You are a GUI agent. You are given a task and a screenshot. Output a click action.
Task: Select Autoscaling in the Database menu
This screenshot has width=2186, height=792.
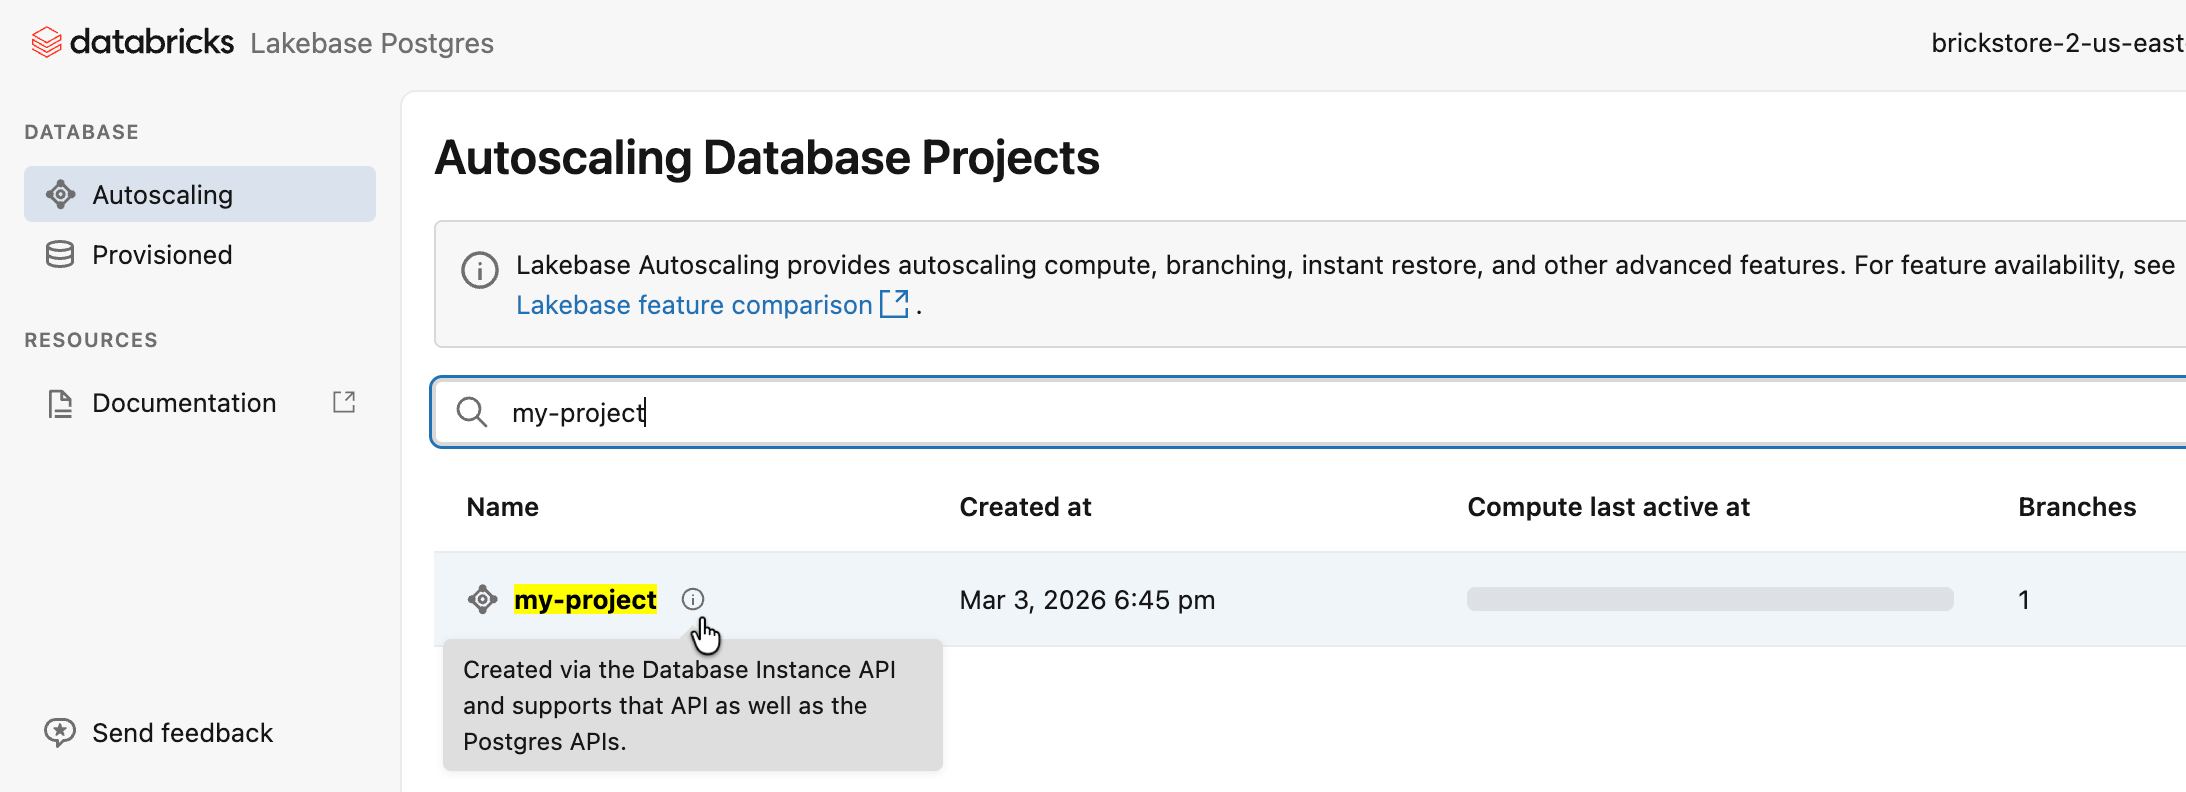point(163,195)
